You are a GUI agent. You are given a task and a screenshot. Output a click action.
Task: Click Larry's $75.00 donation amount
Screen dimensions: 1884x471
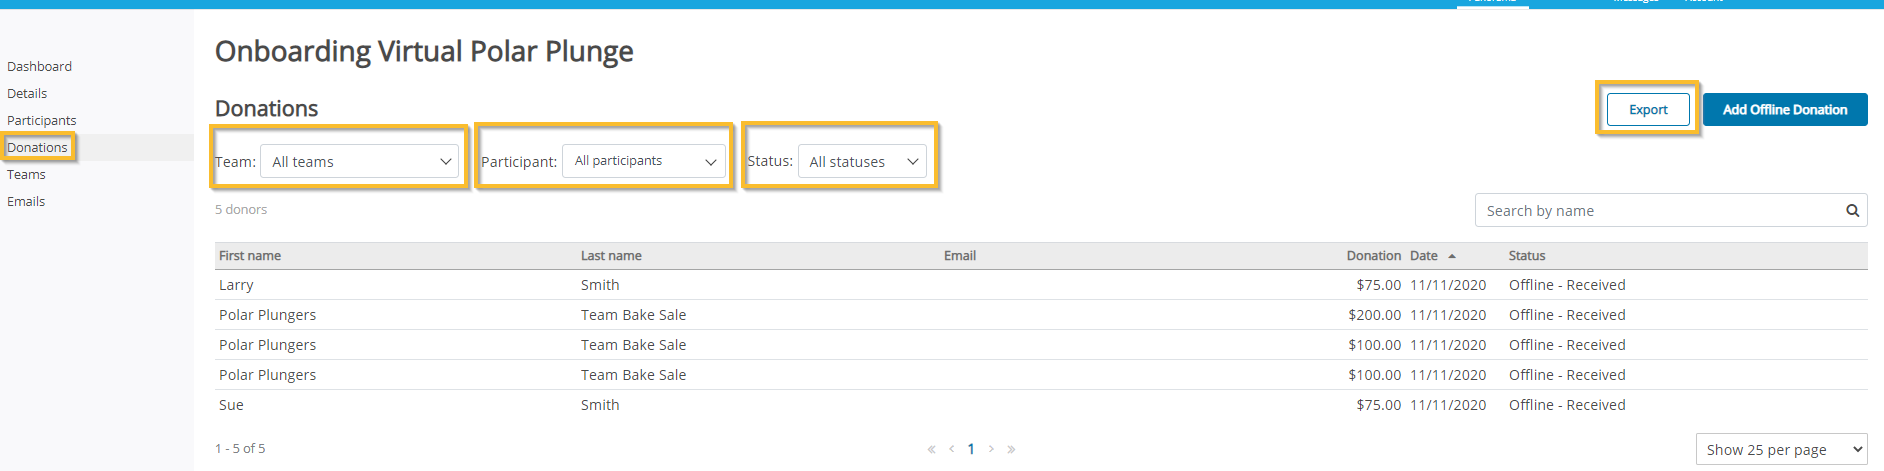pos(1379,285)
